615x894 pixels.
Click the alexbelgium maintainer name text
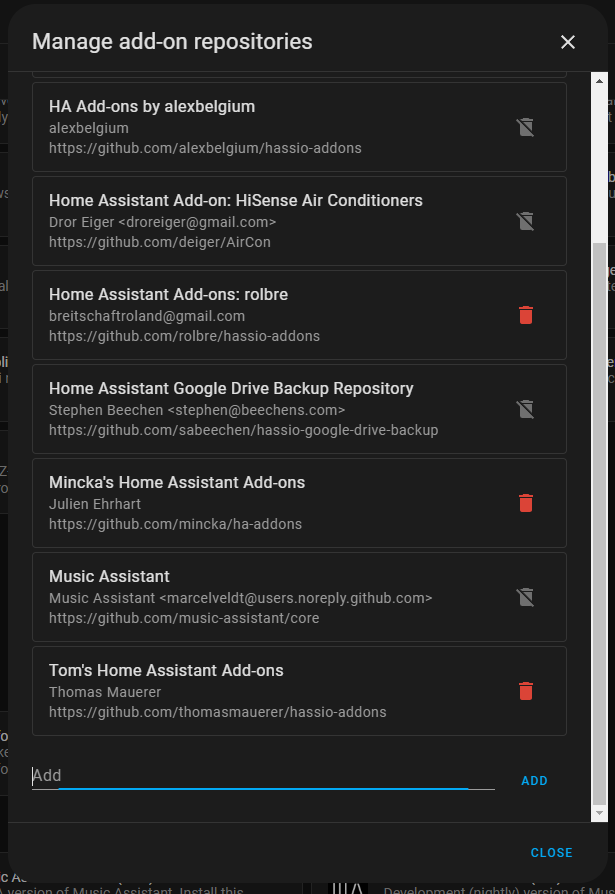coord(88,129)
